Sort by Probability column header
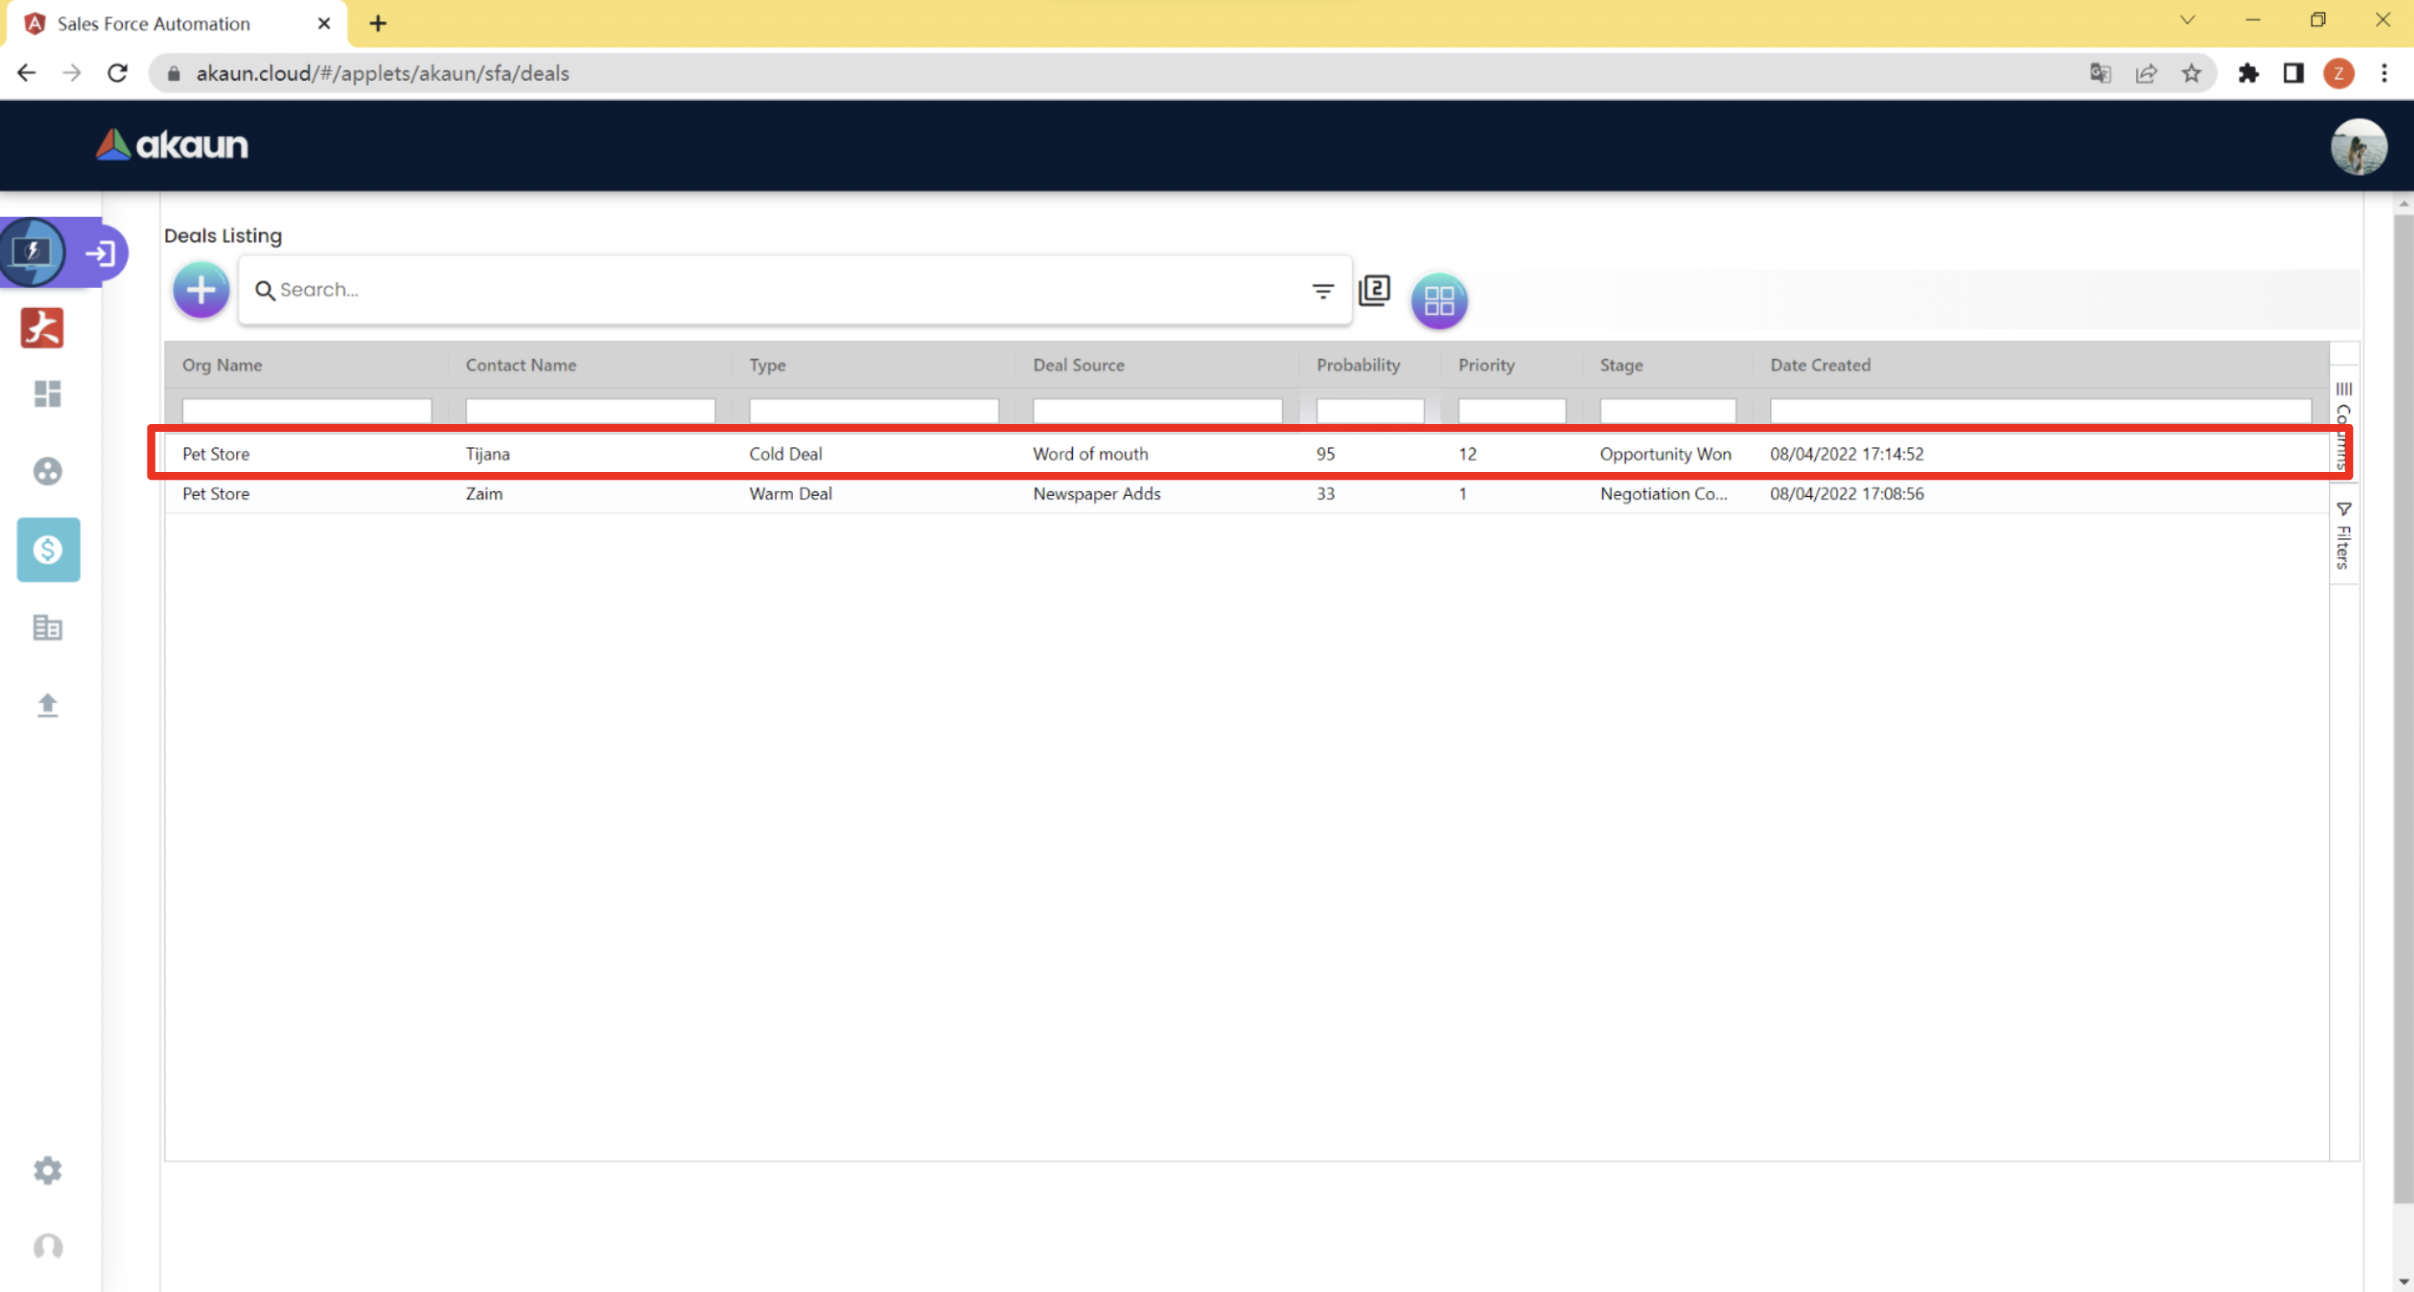The height and width of the screenshot is (1292, 2414). (1357, 365)
